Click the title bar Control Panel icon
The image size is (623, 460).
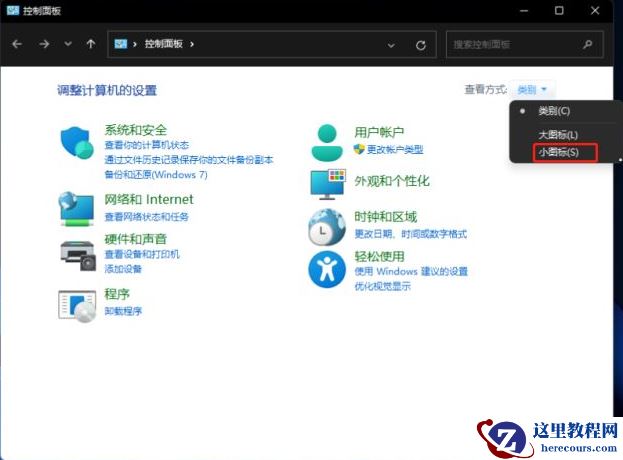13,10
